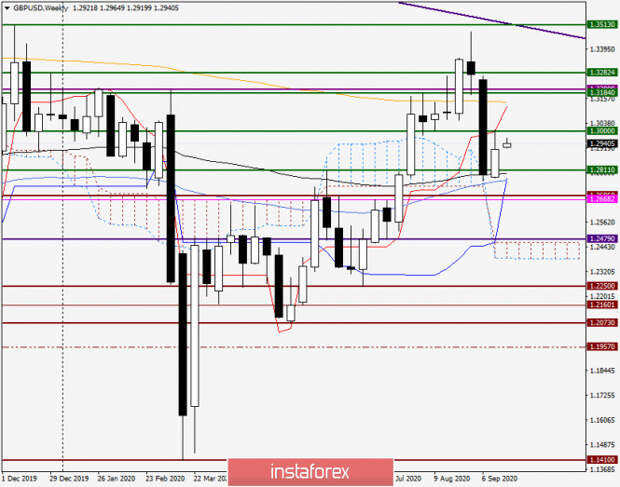This screenshot has width=620, height=487.
Task: Click the GBPUSD,Weekly chart title text
Action: pos(40,8)
